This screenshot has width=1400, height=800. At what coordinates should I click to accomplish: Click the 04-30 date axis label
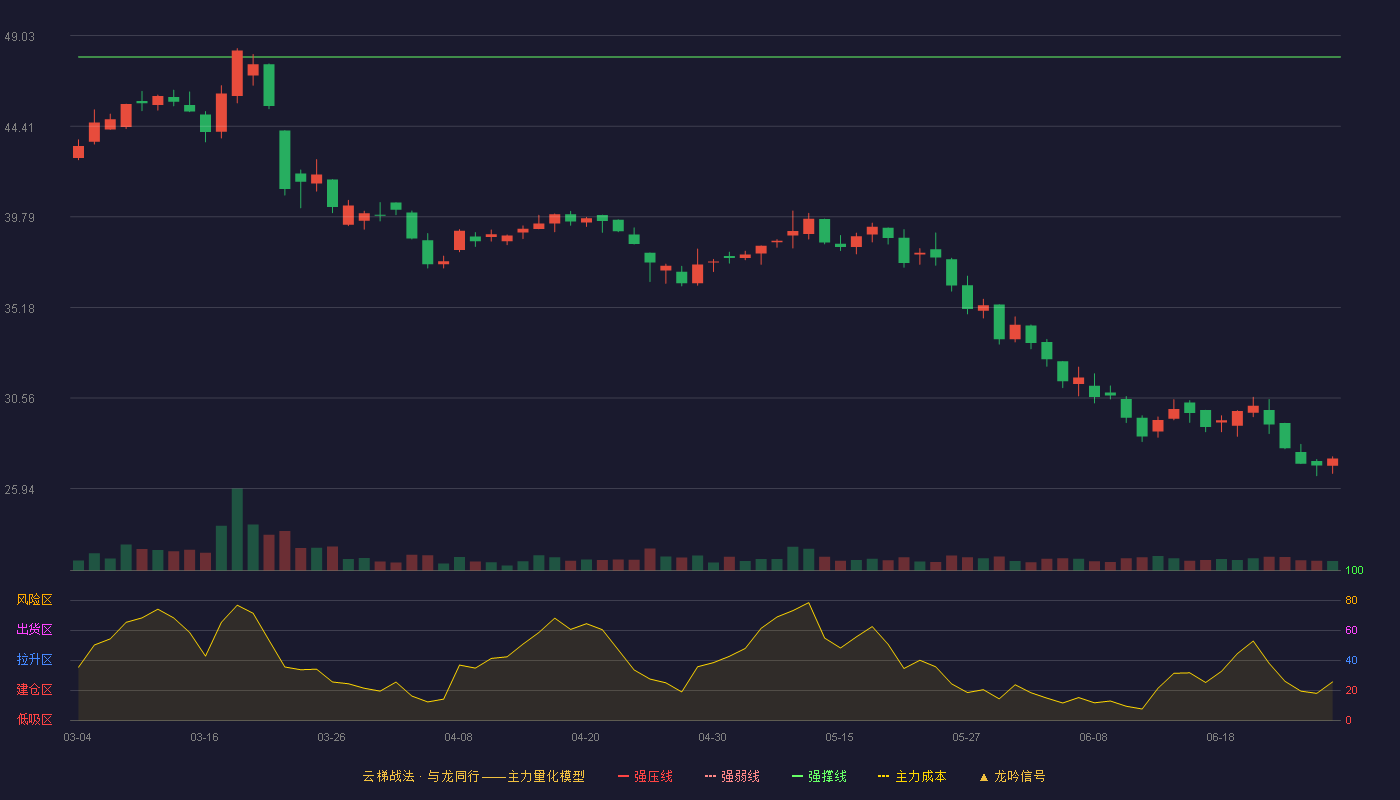click(x=712, y=737)
